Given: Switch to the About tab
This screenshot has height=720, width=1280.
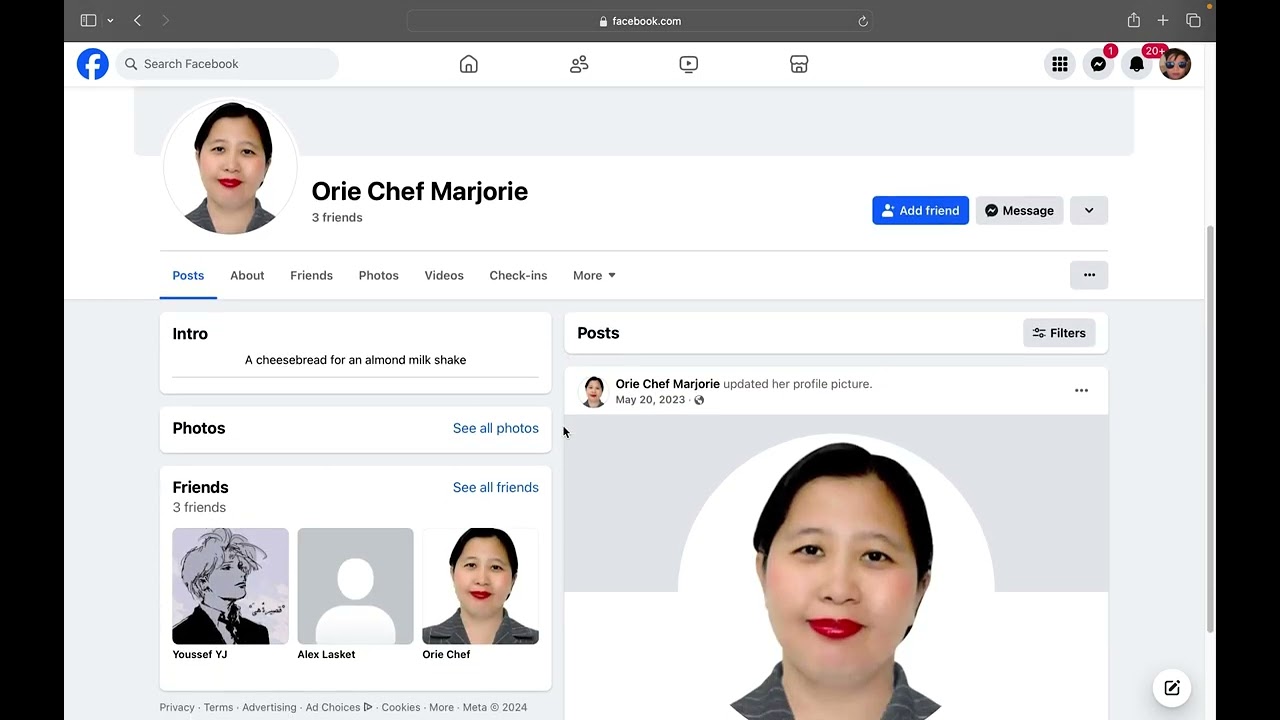Looking at the screenshot, I should 247,275.
